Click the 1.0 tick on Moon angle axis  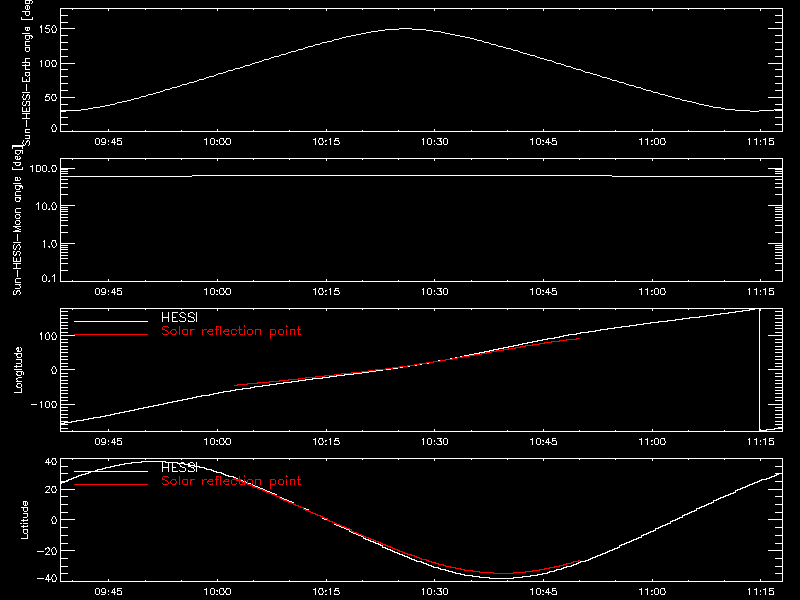point(49,244)
